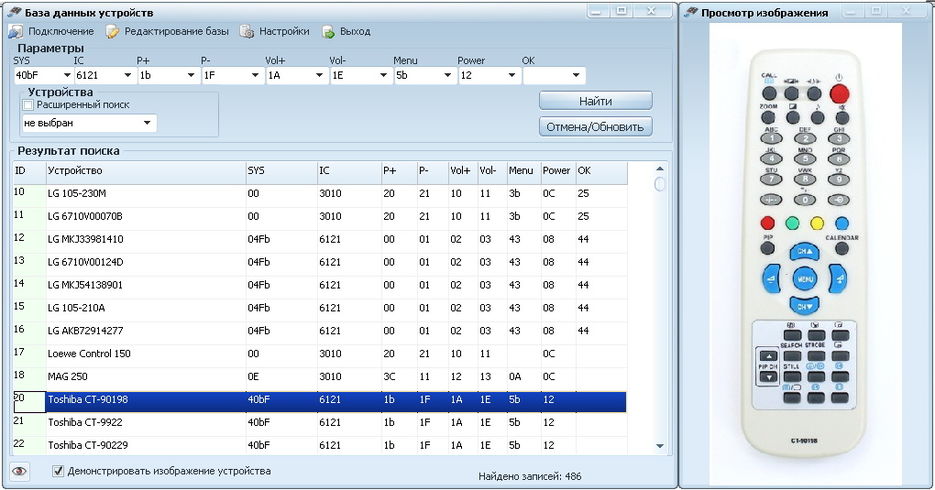Select row LG AKB72914277
This screenshot has height=490, width=935.
[x=320, y=331]
